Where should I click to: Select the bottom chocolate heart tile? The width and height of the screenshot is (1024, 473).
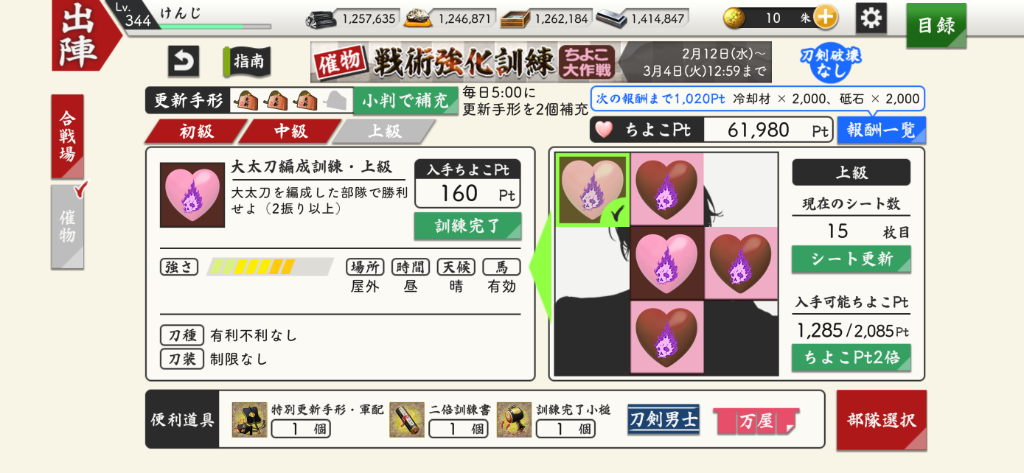pos(667,337)
